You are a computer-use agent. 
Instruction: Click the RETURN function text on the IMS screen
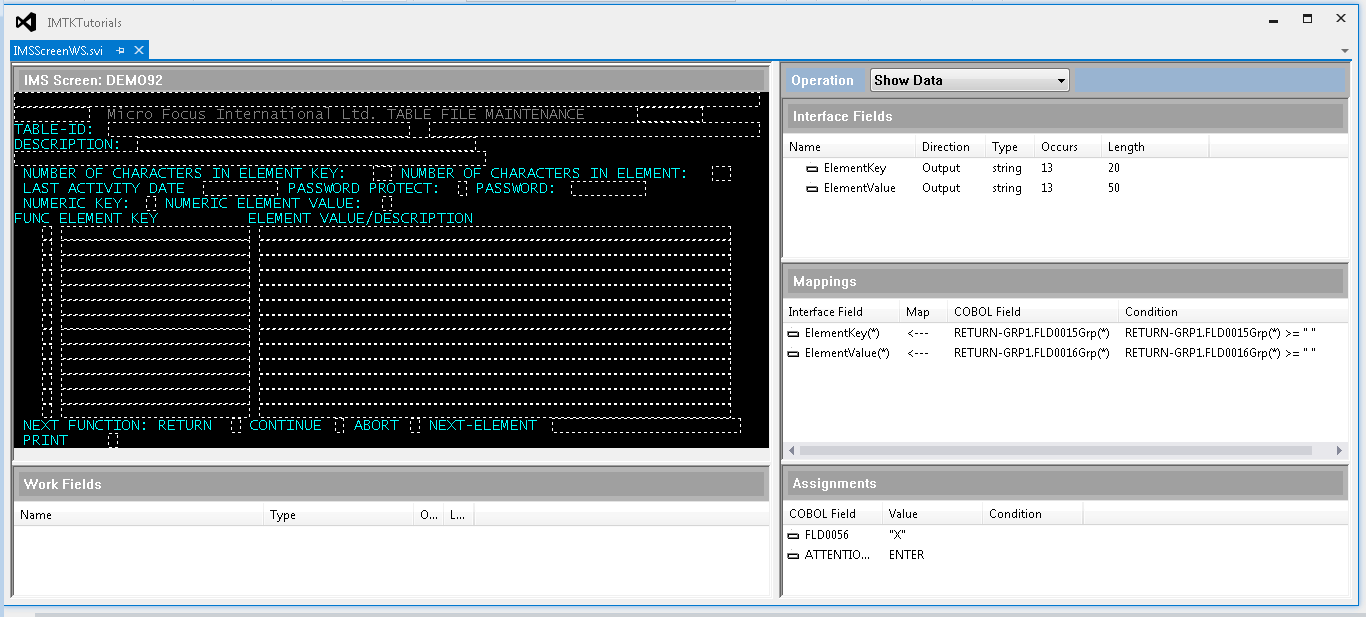pyautogui.click(x=186, y=424)
